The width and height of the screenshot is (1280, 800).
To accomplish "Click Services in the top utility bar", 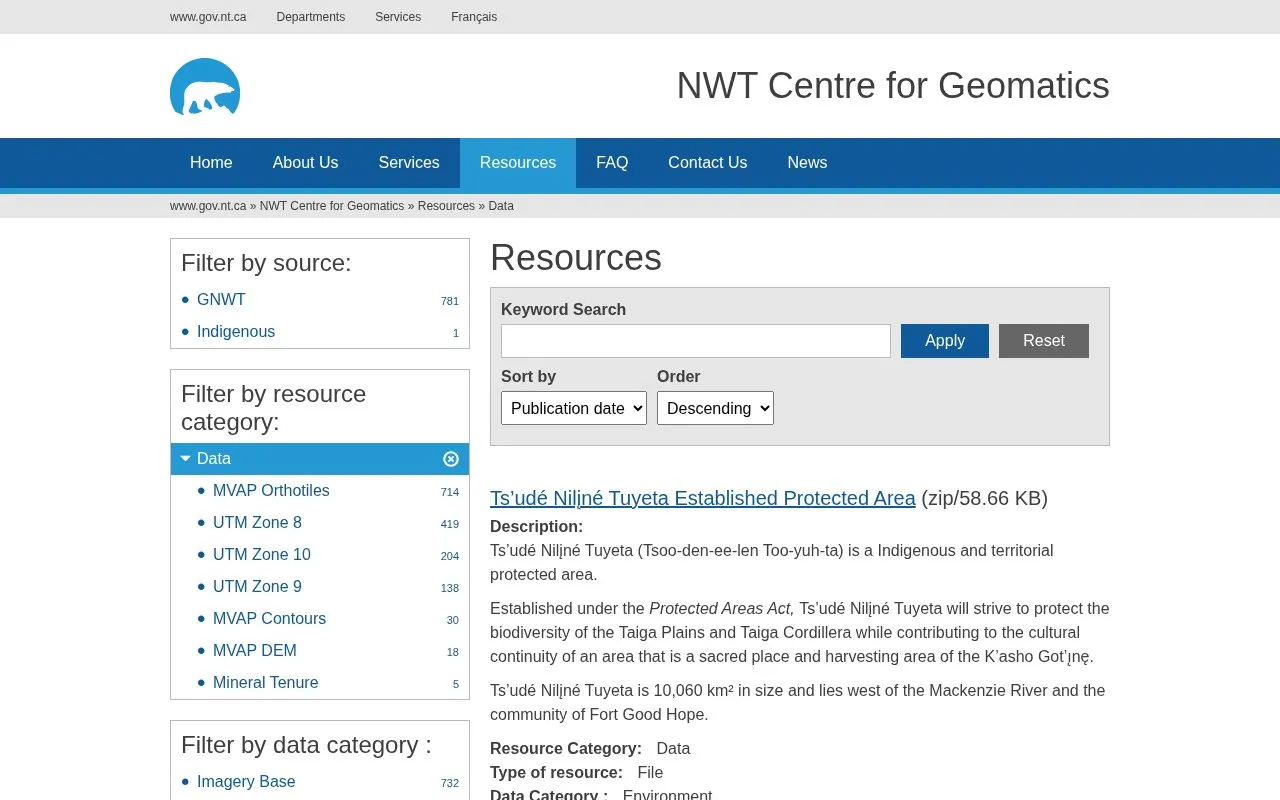I will pos(398,17).
